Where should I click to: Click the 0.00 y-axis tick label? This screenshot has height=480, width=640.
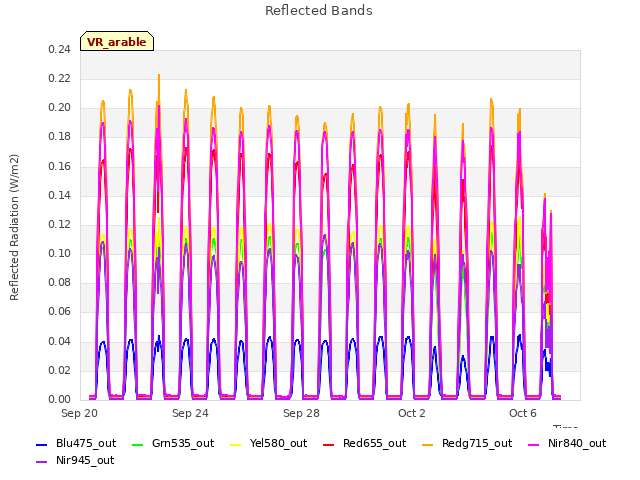tap(60, 399)
